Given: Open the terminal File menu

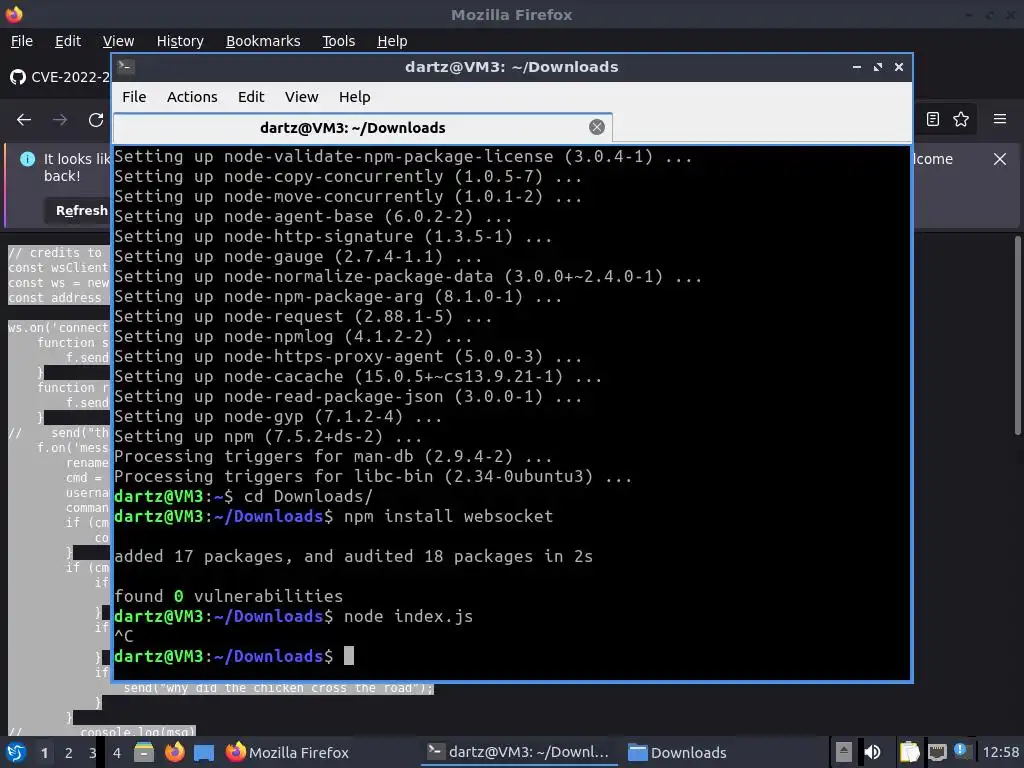Looking at the screenshot, I should 134,97.
